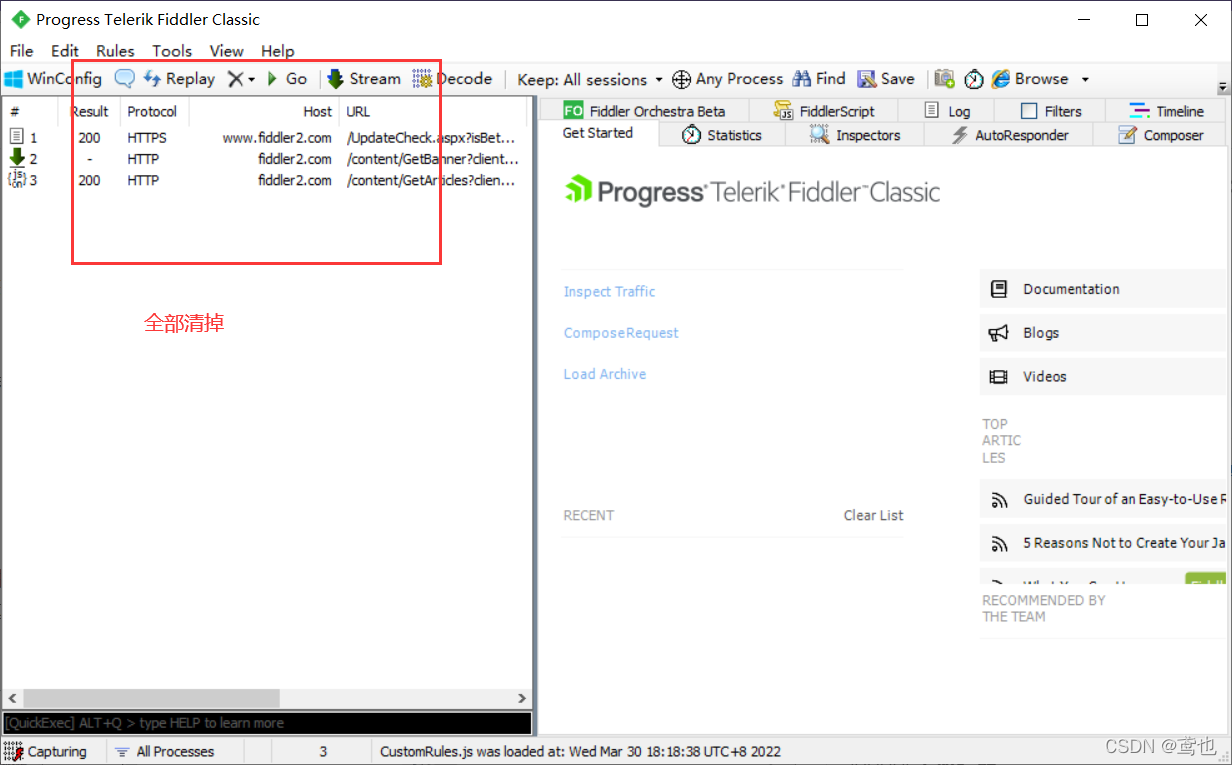Switch to the Timeline tab
Screen dimensions: 1232x765
pyautogui.click(x=1166, y=111)
